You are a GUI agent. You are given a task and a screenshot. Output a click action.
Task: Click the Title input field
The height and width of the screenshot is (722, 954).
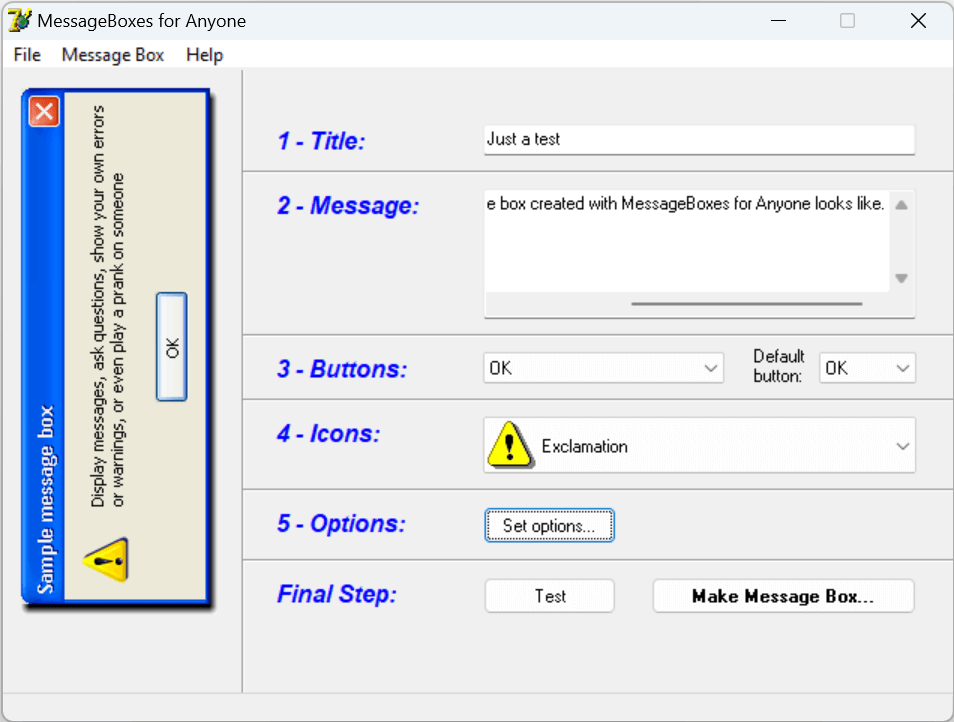(699, 140)
